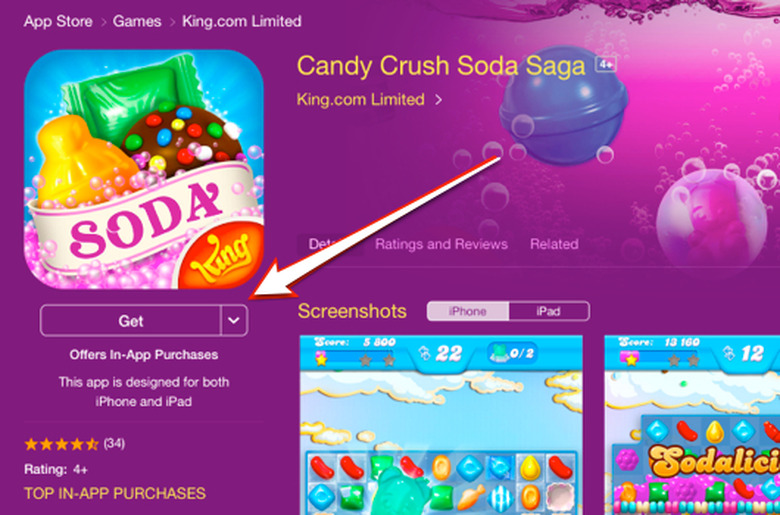Viewport: 780px width, 515px height.
Task: Navigate to Games breadcrumb
Action: click(x=137, y=21)
